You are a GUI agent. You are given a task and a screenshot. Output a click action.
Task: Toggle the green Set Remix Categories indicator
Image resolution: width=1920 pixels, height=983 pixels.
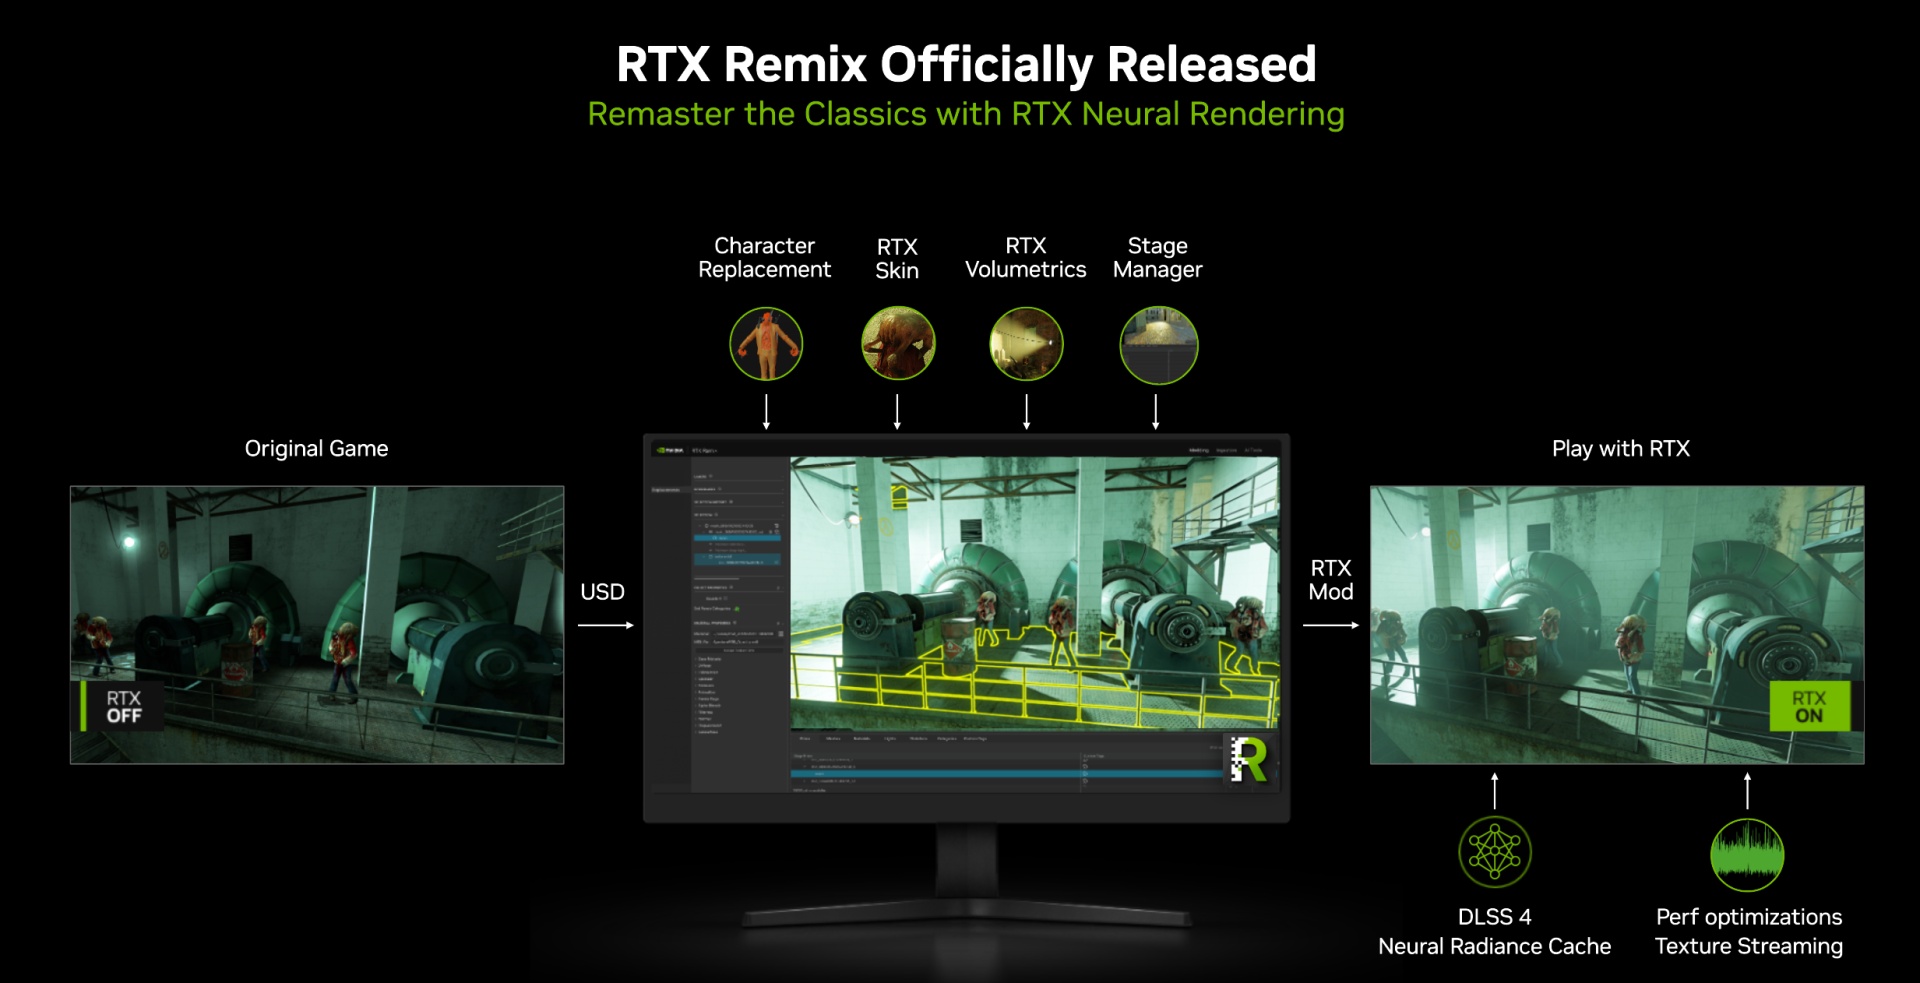[737, 608]
